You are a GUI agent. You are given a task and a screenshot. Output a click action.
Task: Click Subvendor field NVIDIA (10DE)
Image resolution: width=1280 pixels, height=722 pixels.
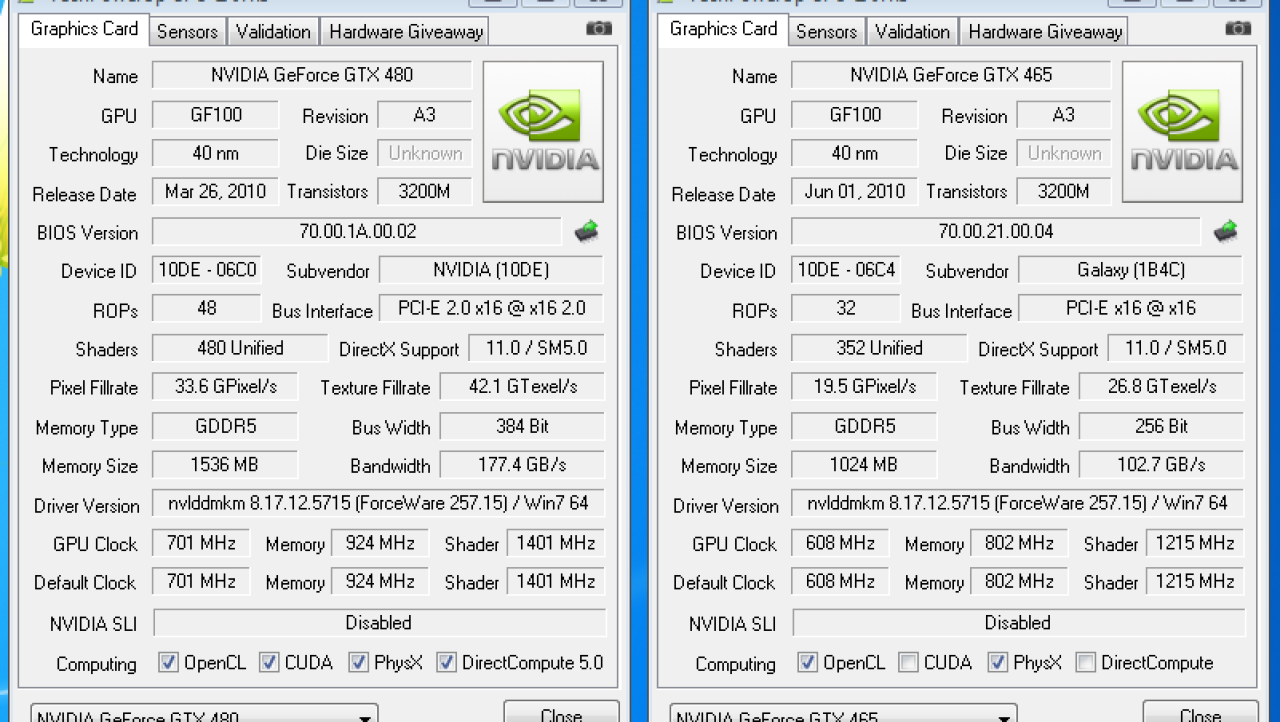[x=491, y=270]
